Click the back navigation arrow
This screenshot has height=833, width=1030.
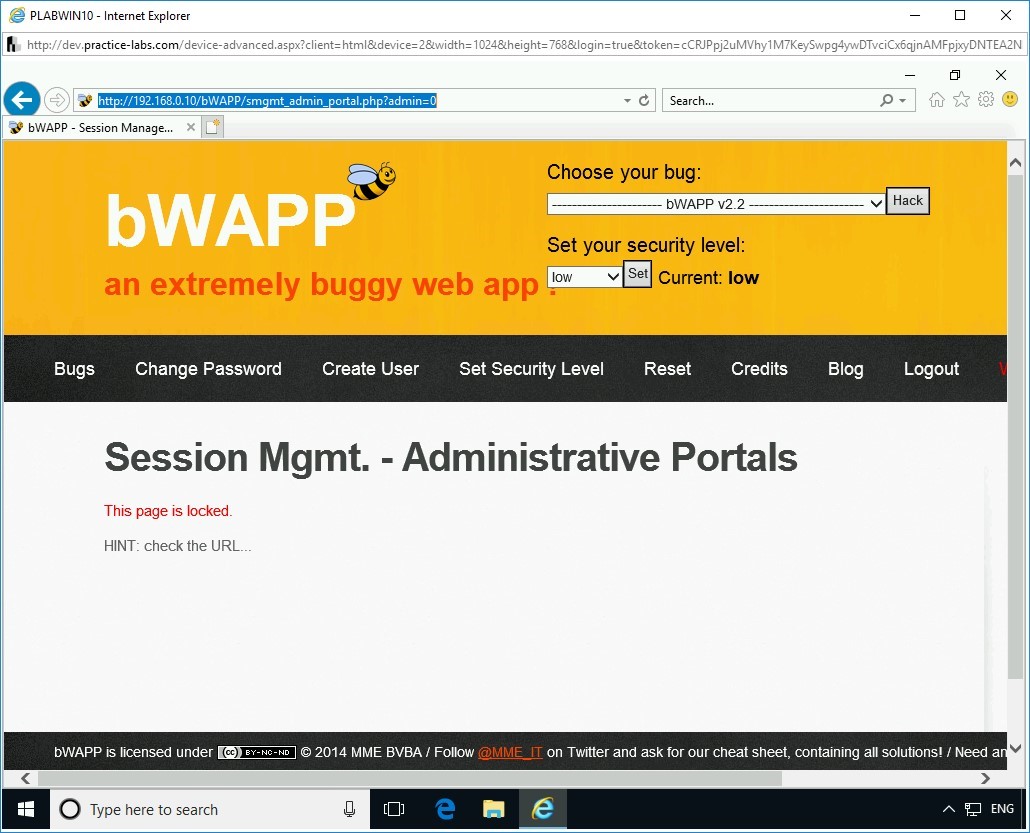[22, 99]
